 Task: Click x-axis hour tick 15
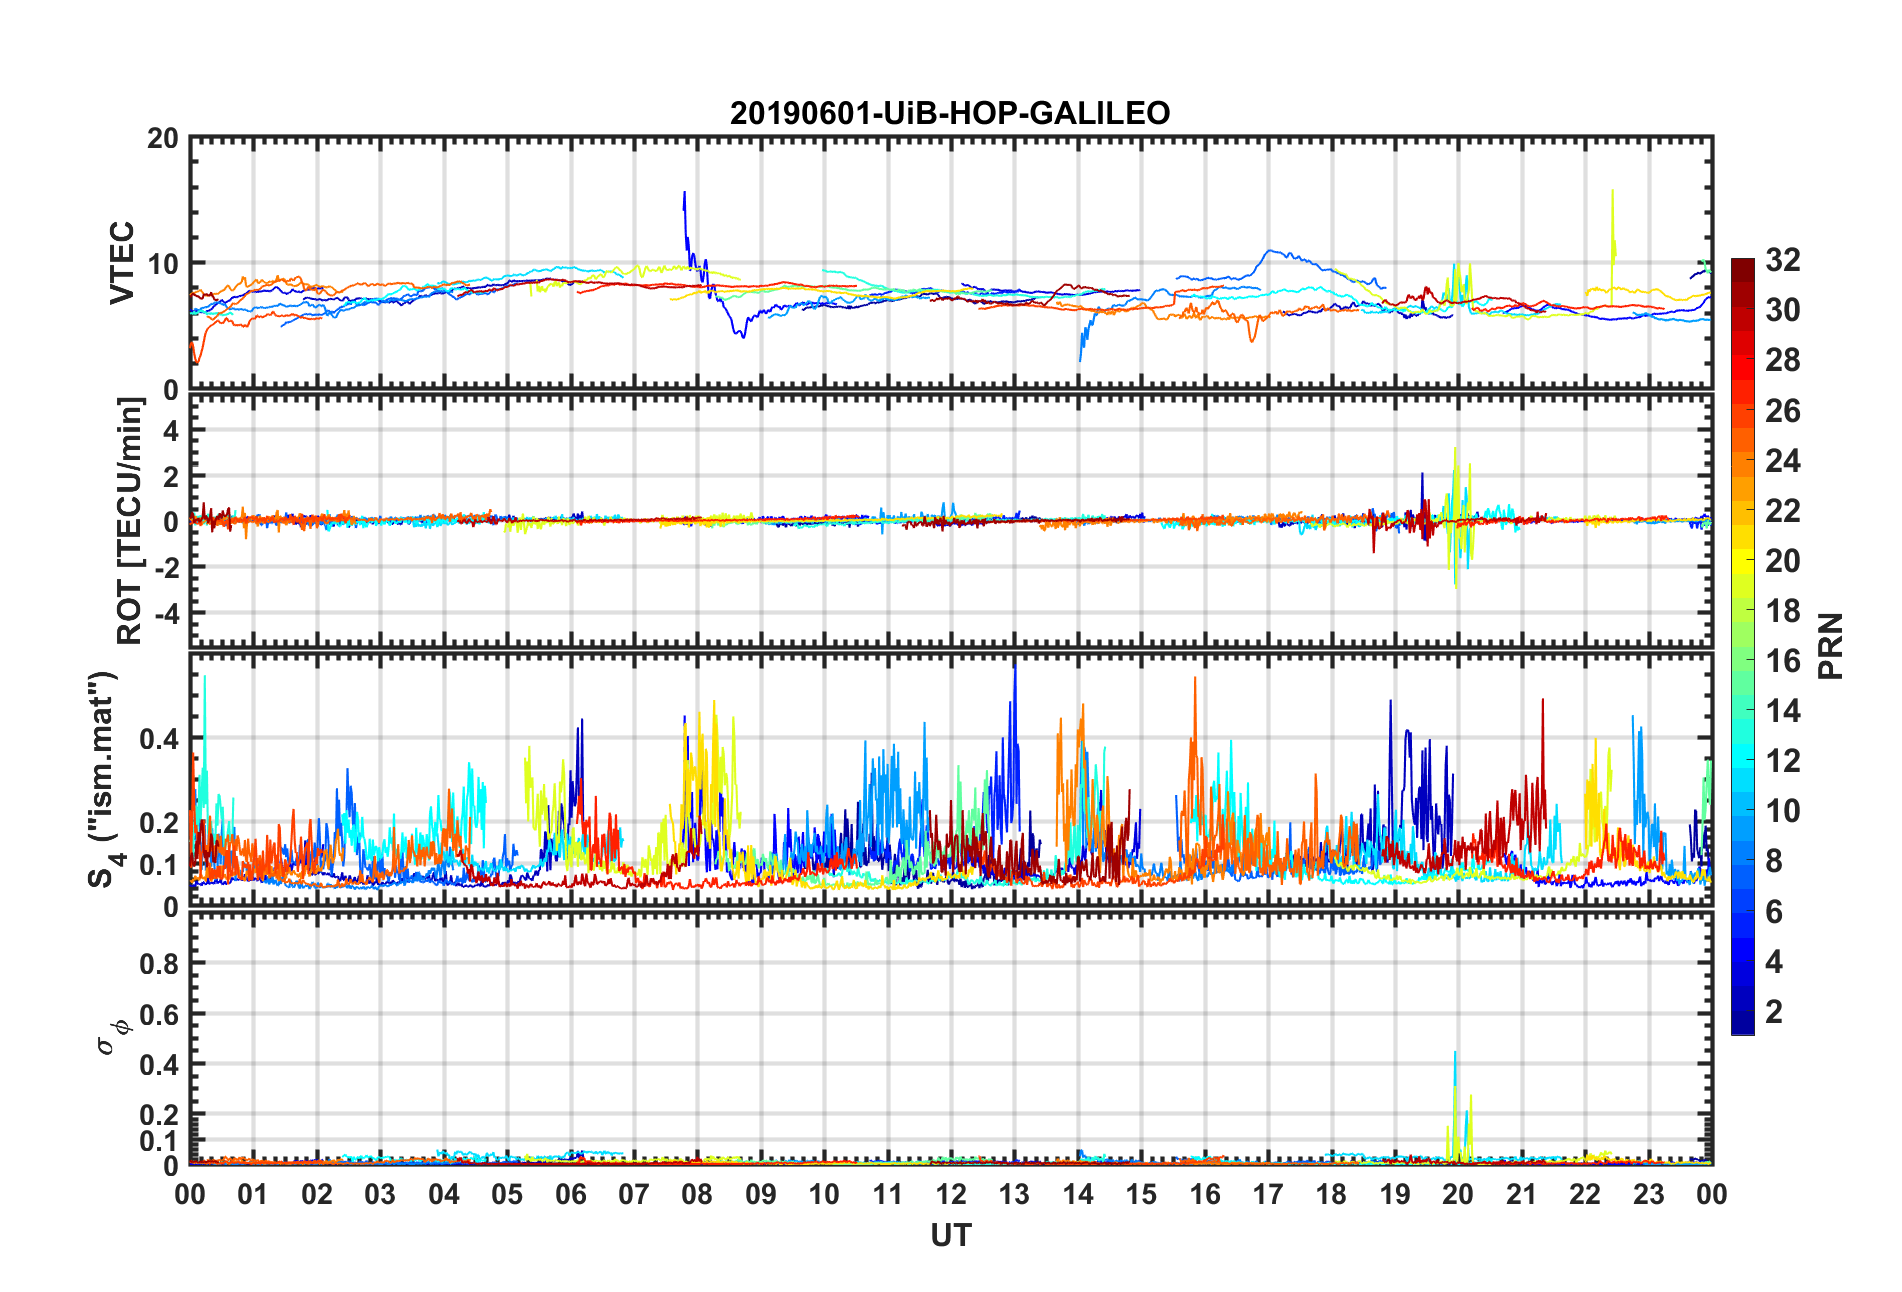[1141, 1194]
